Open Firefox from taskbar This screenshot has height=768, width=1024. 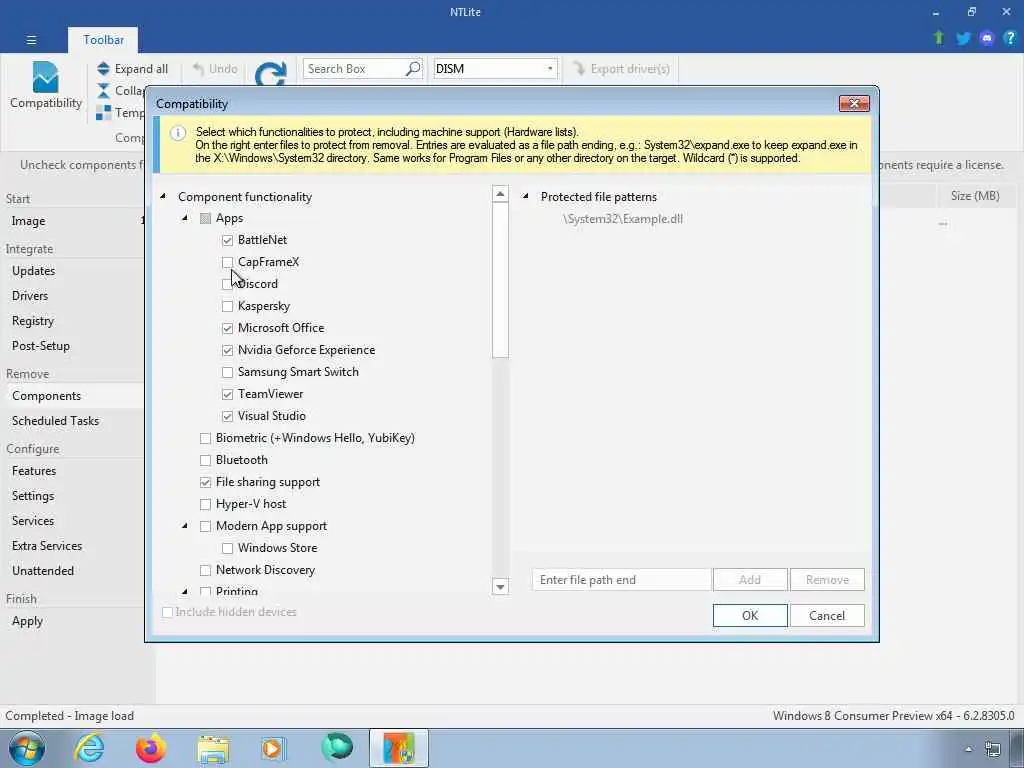coord(151,748)
